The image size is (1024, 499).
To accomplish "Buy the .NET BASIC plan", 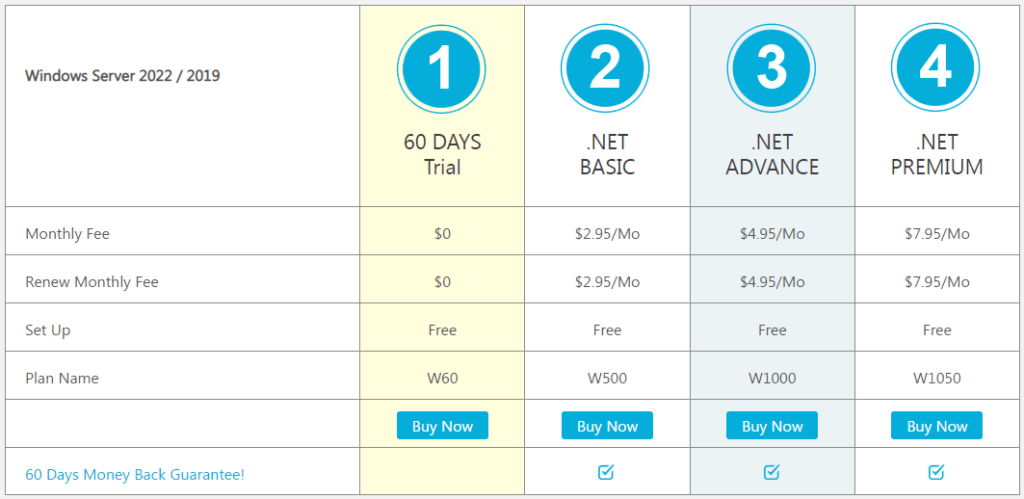I will pyautogui.click(x=607, y=426).
